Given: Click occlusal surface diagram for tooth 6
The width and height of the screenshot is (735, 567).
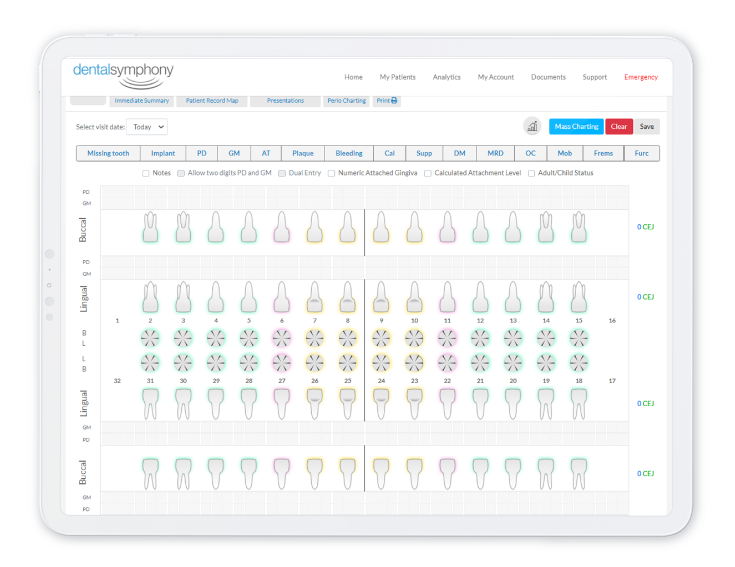Looking at the screenshot, I should coord(281,337).
